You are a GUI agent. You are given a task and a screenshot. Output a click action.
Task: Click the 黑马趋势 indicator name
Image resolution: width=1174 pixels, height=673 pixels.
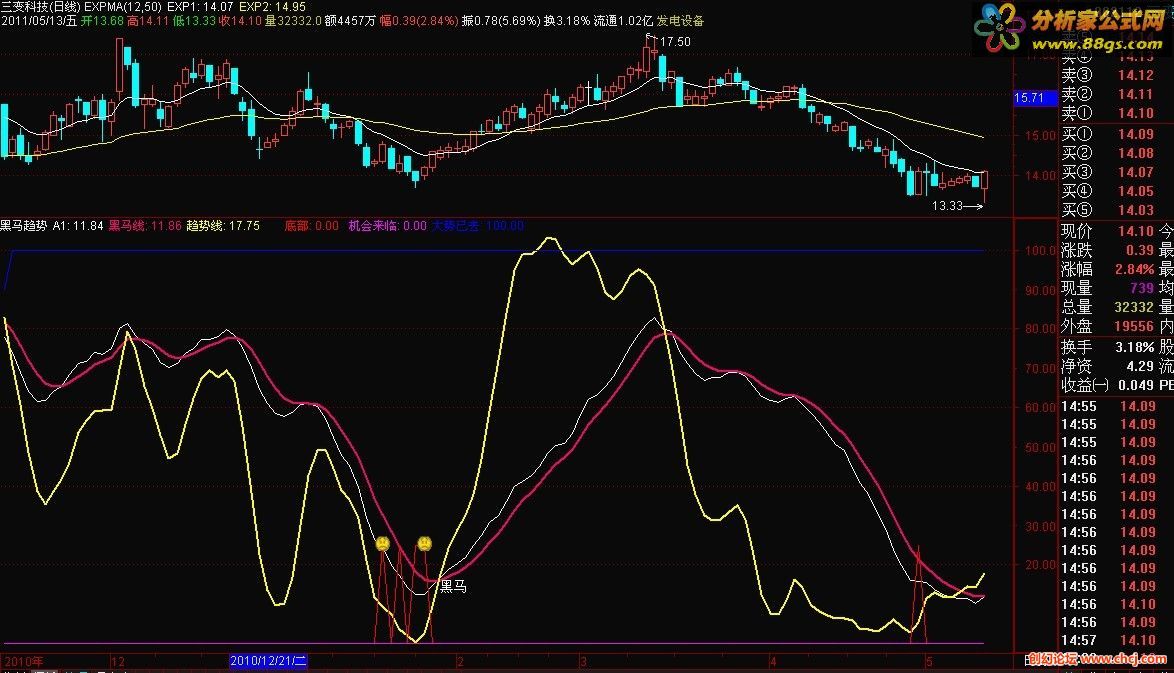pos(24,225)
